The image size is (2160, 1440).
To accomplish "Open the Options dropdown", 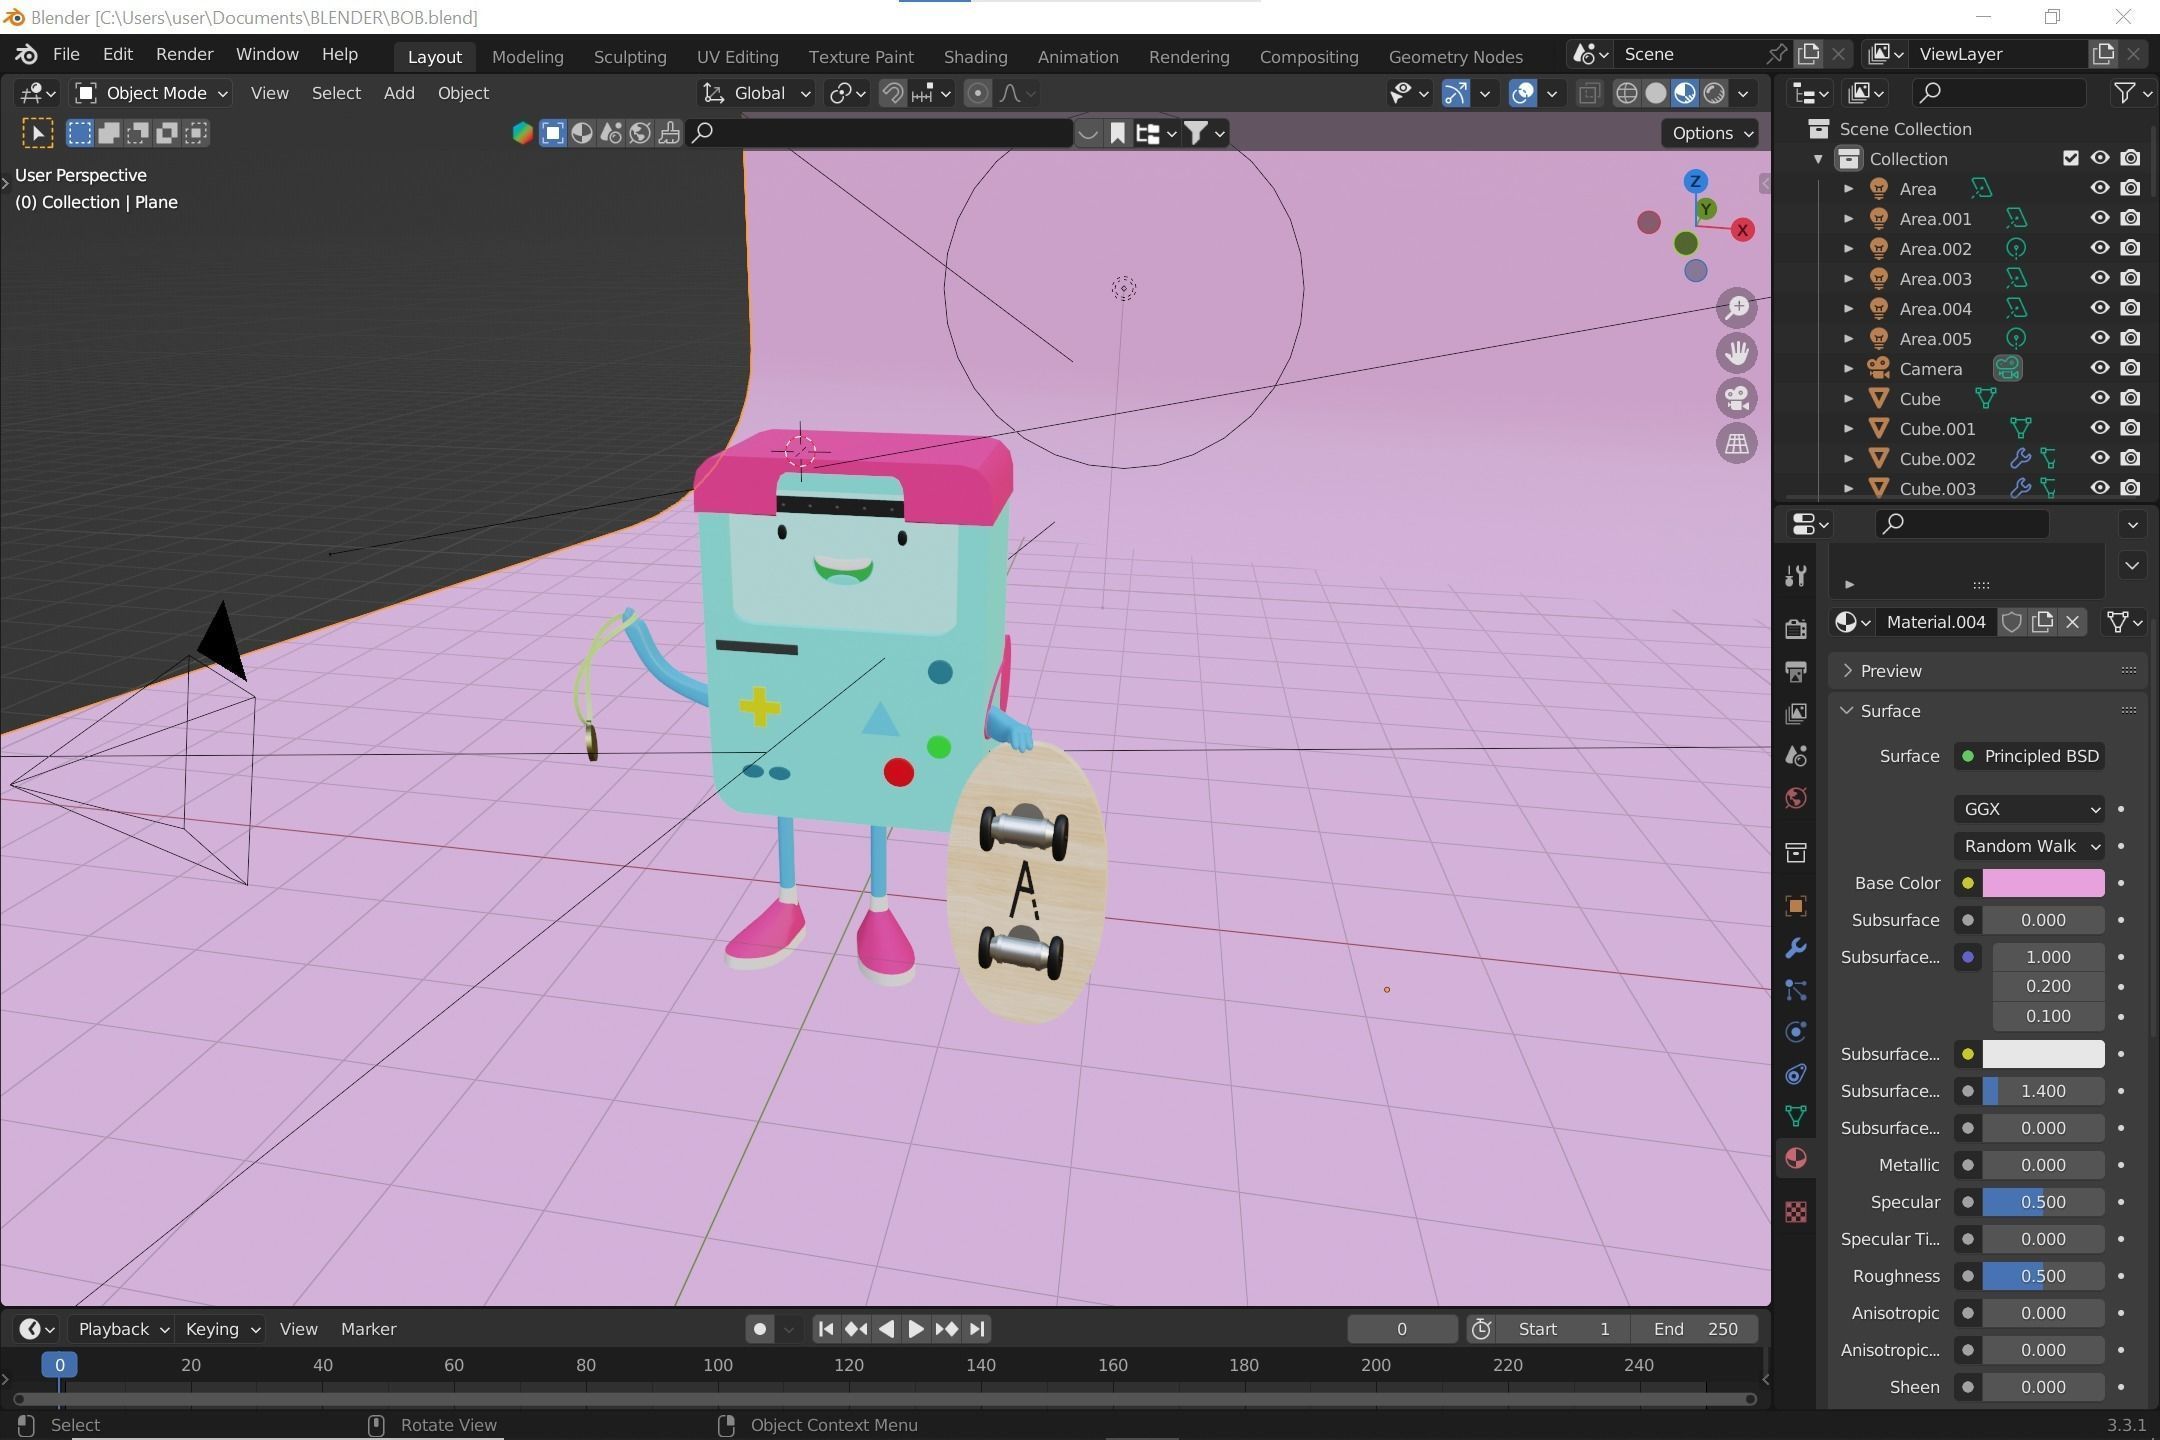I will click(1710, 133).
